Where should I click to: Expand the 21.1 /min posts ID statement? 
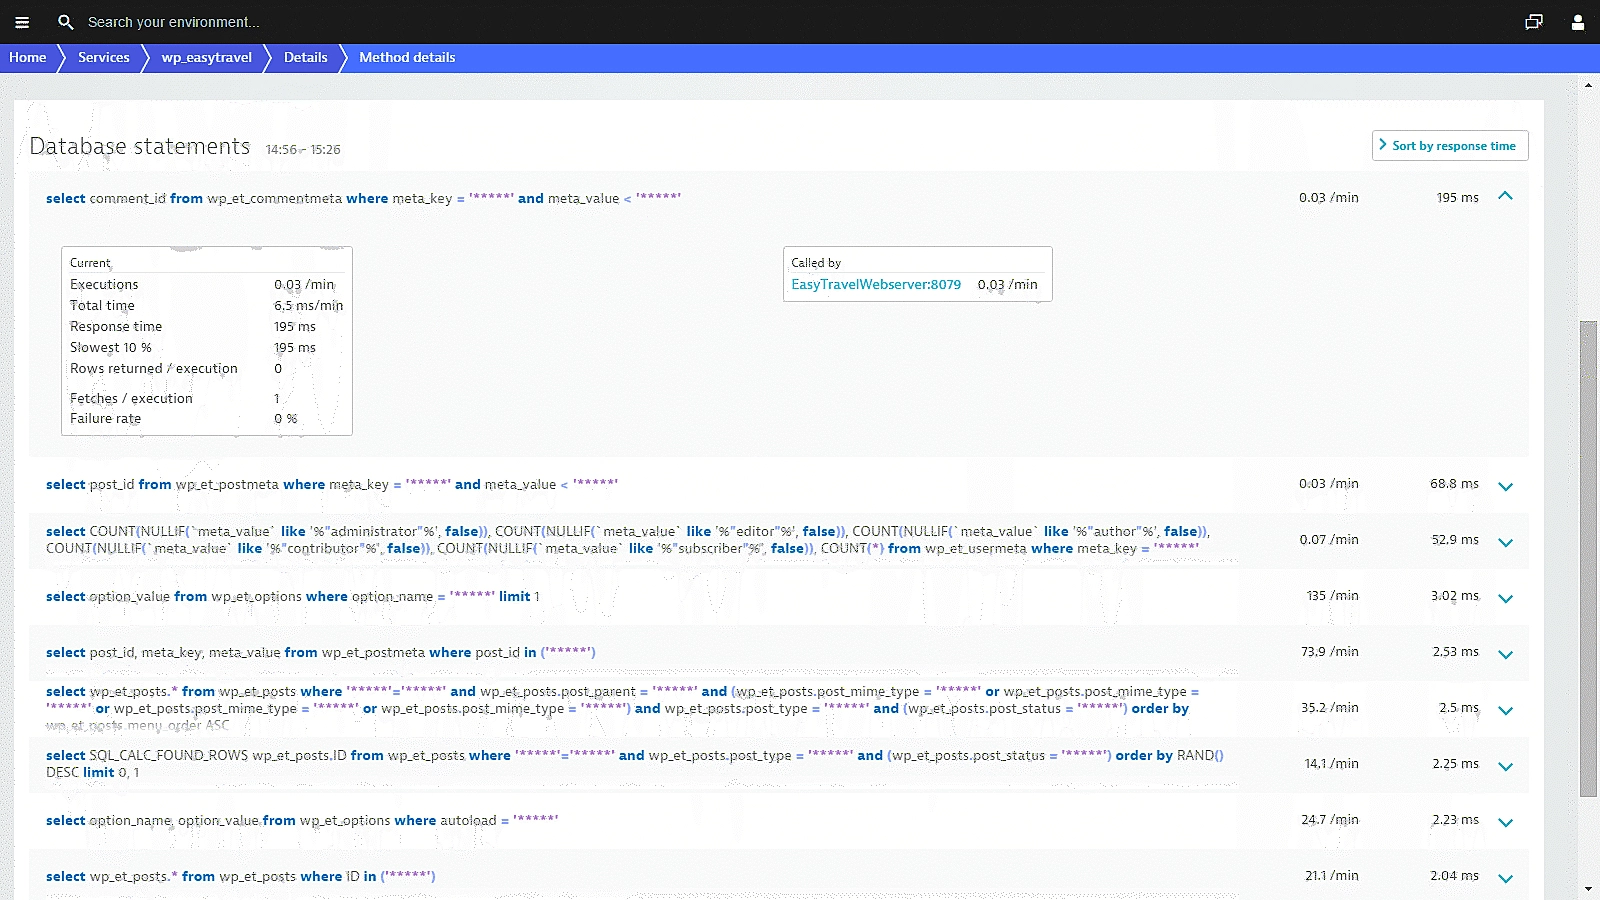1505,879
